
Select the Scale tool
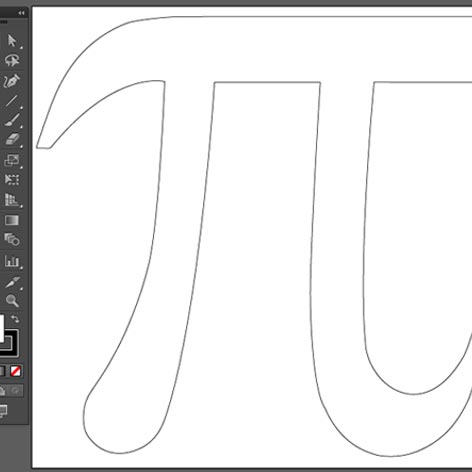[x=12, y=160]
